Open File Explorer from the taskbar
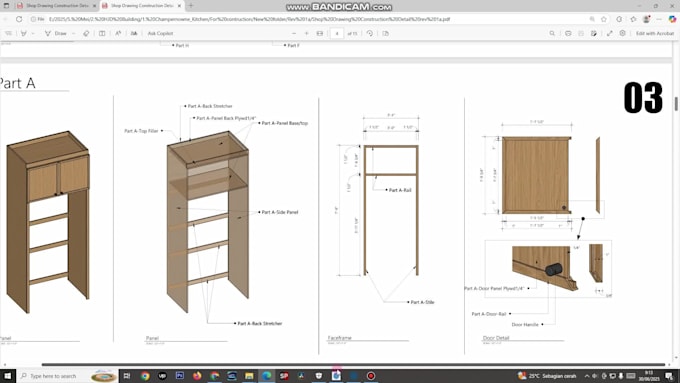Screen dimensions: 680x383 point(249,376)
